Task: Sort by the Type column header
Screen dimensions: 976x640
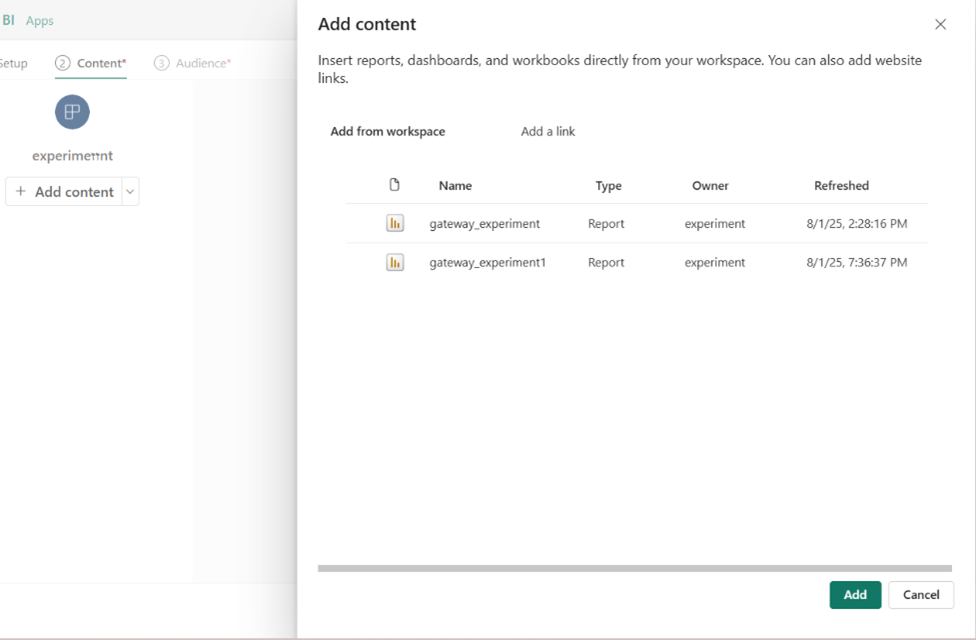Action: tap(608, 186)
